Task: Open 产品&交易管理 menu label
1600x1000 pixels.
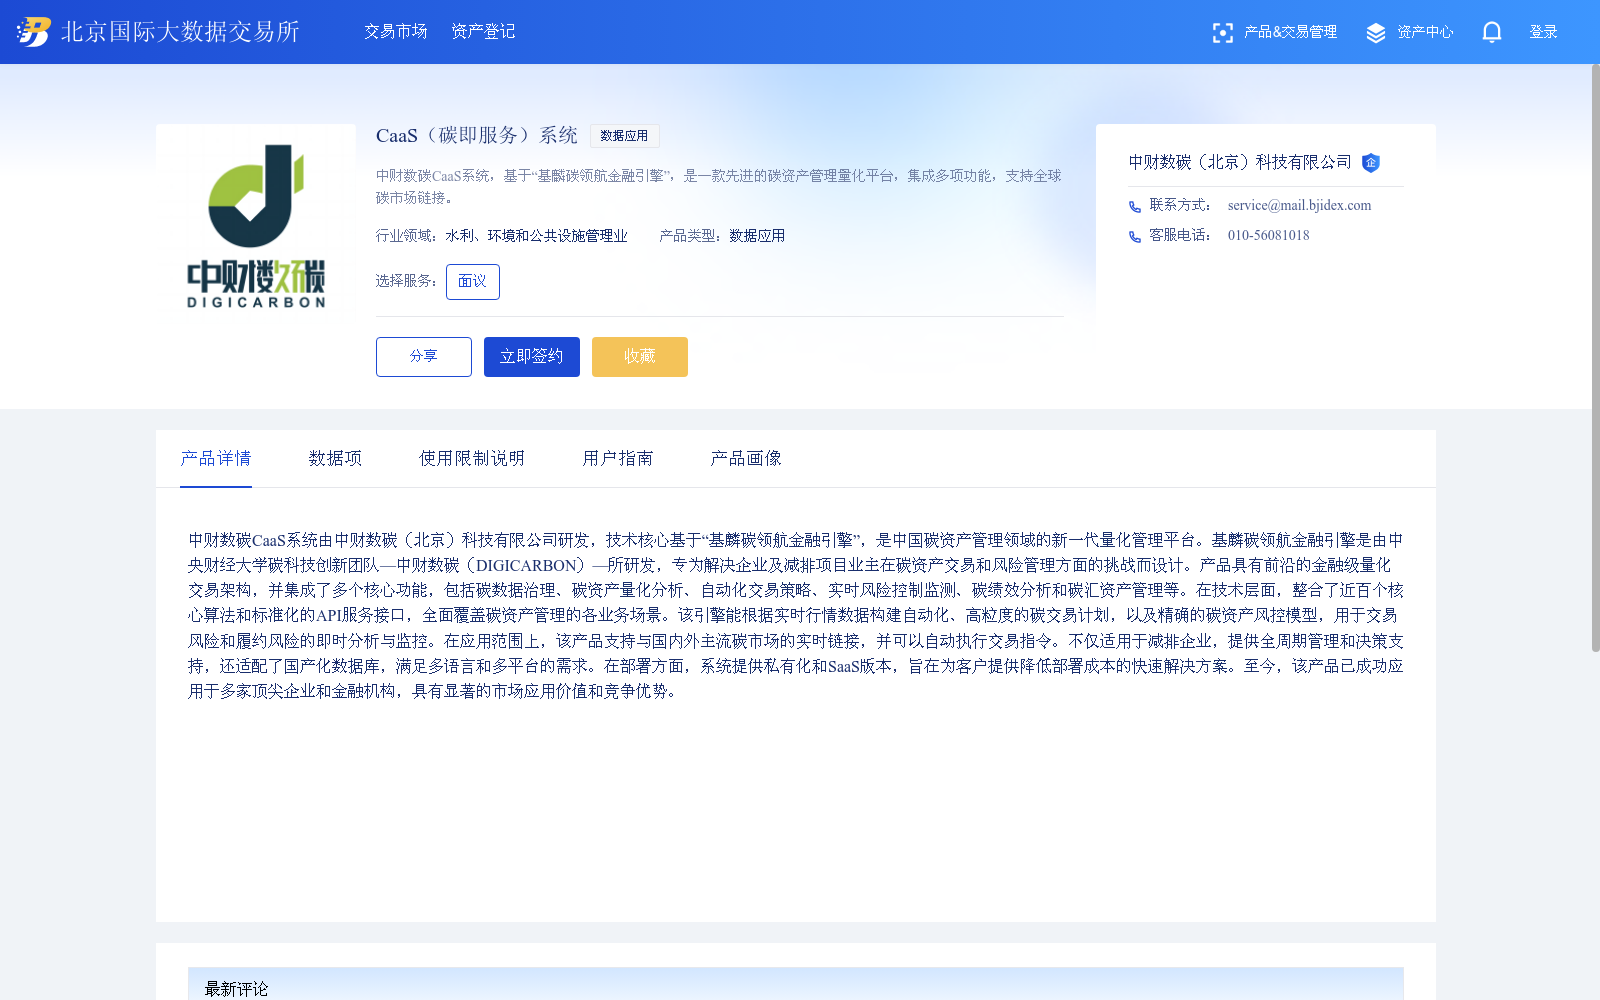Action: pyautogui.click(x=1290, y=32)
